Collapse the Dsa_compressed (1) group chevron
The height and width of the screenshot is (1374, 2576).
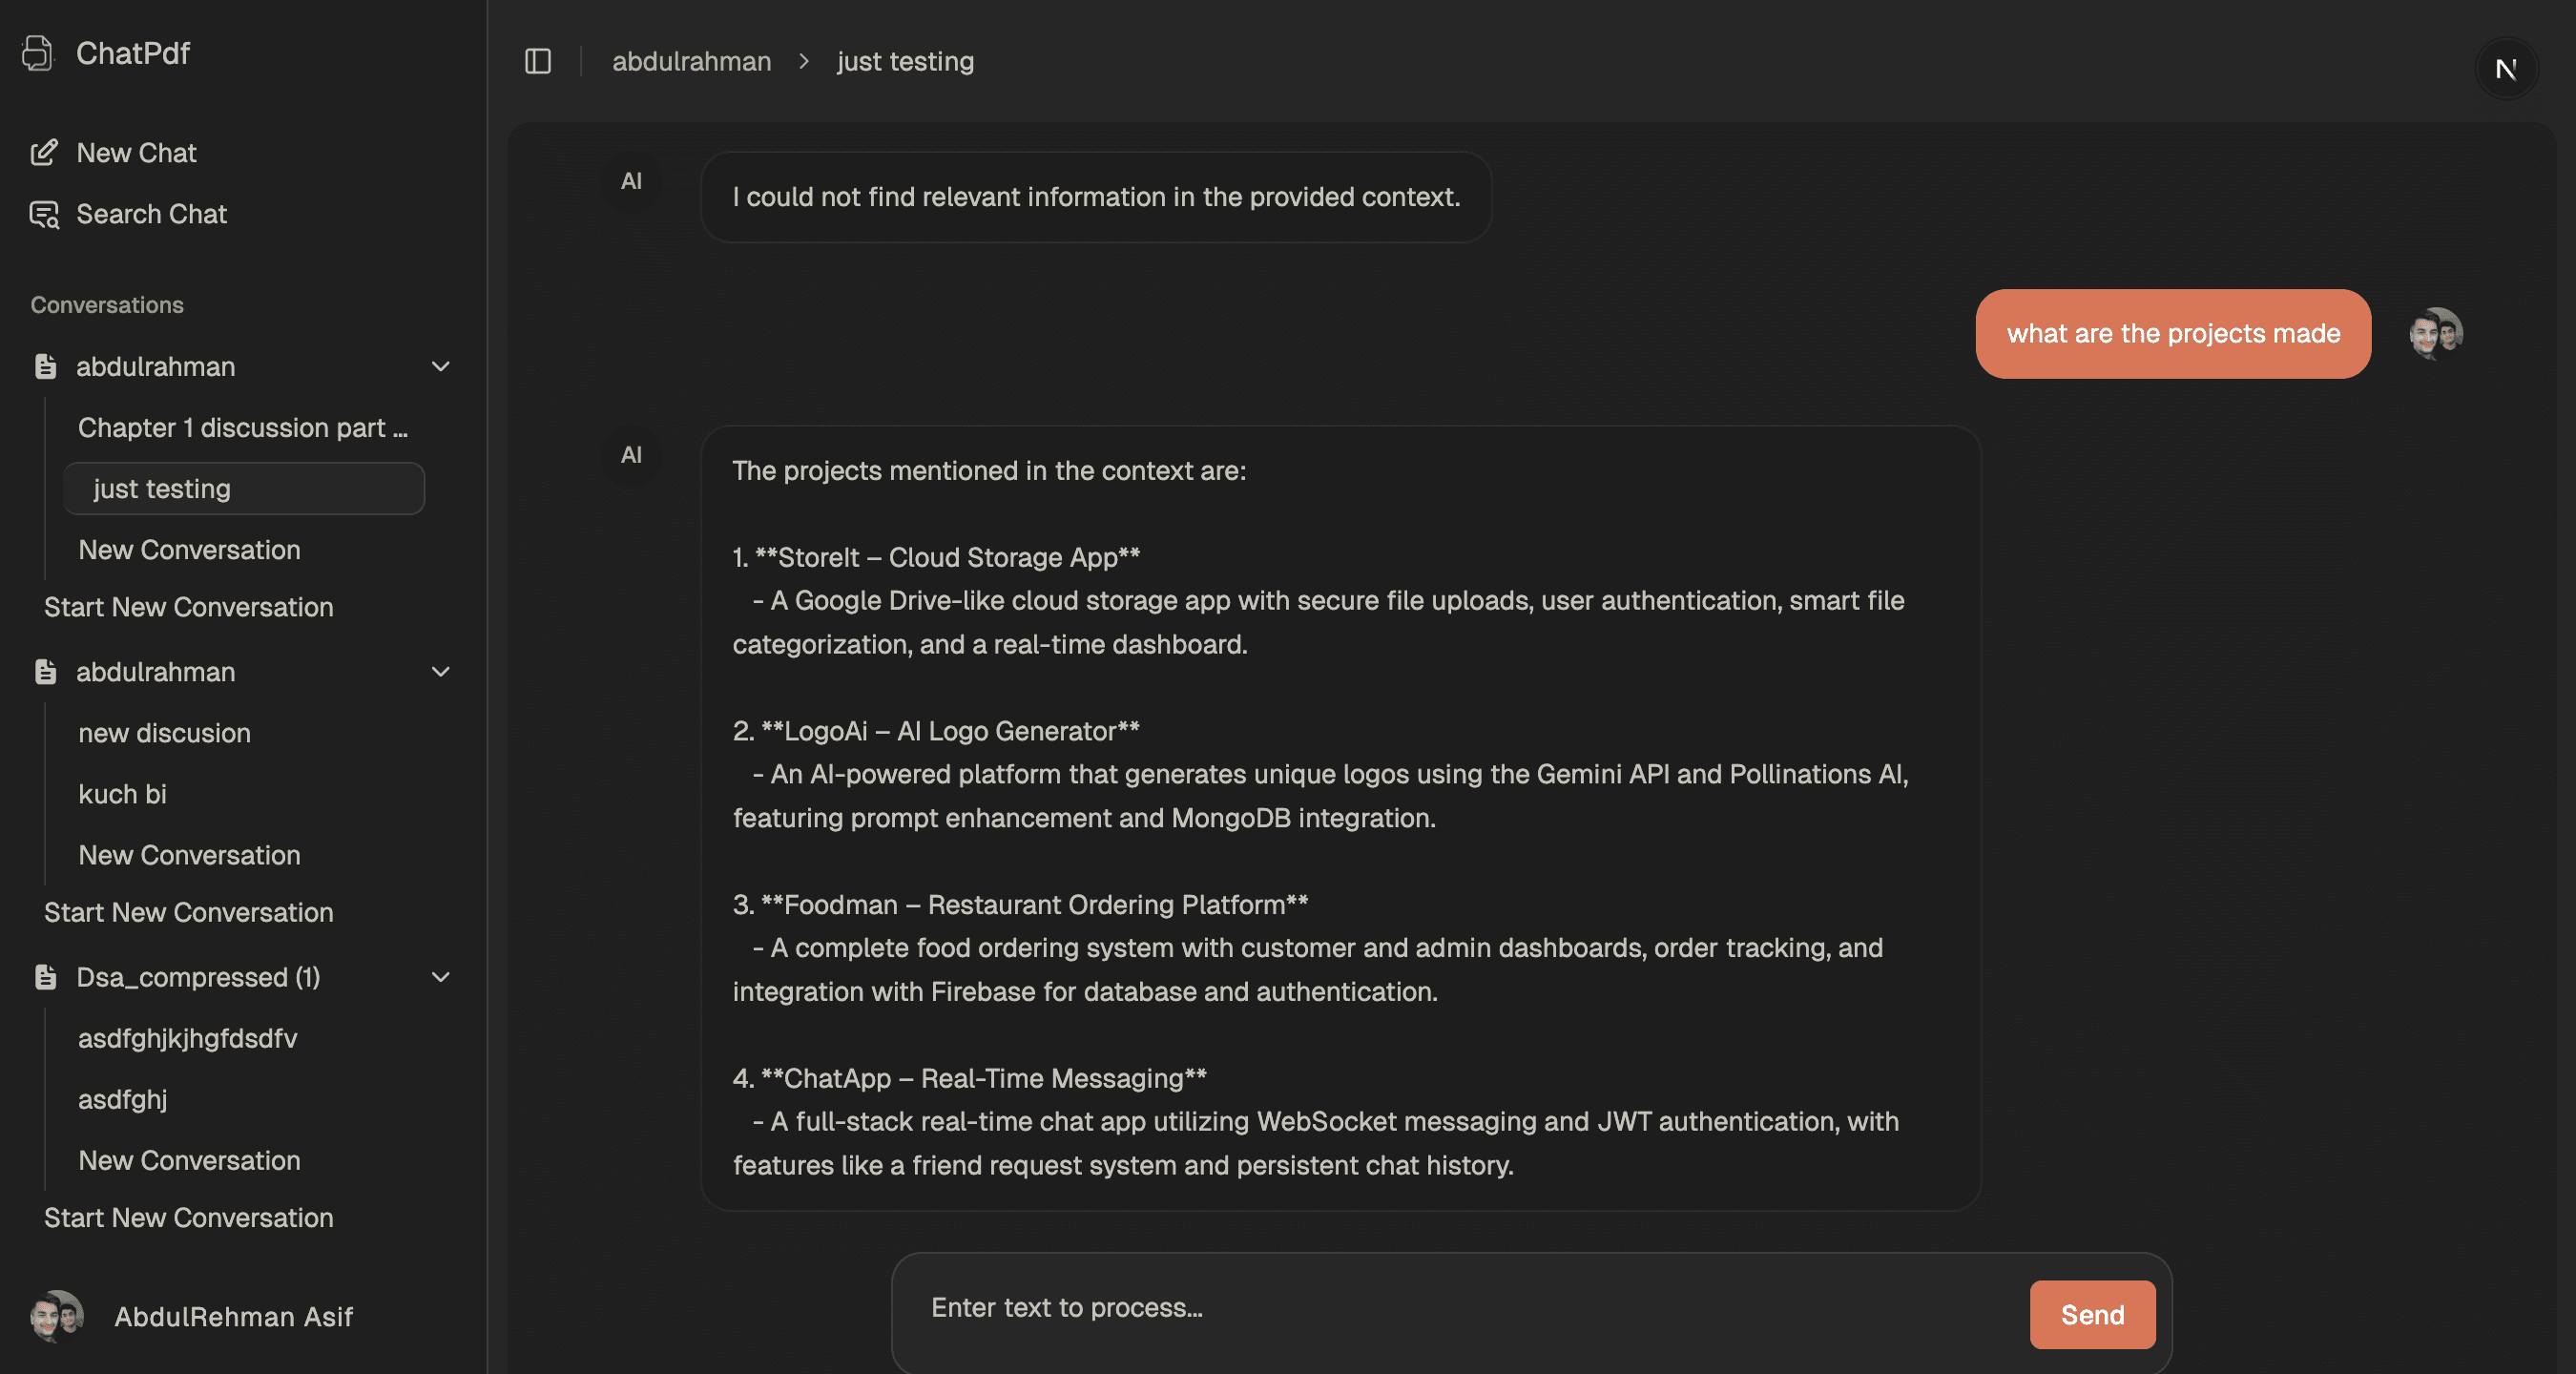[440, 977]
